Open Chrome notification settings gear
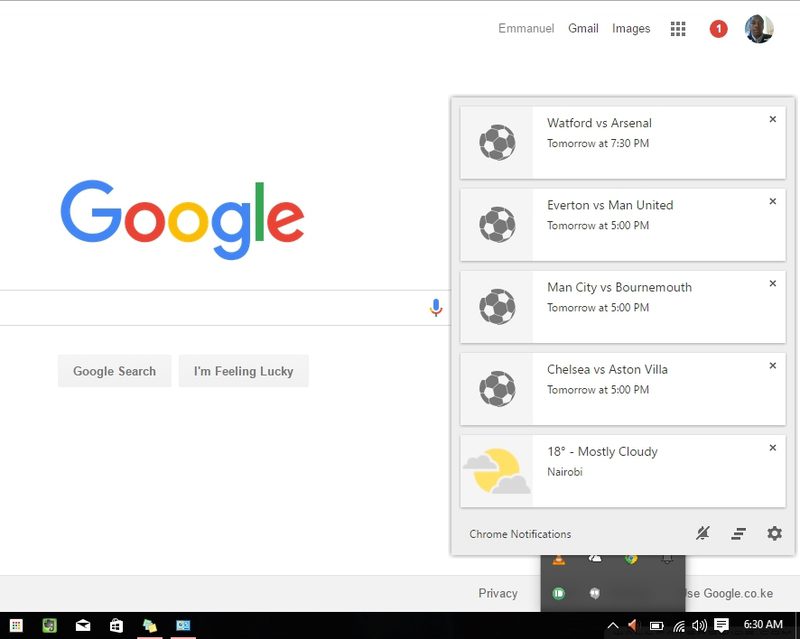 coord(774,533)
